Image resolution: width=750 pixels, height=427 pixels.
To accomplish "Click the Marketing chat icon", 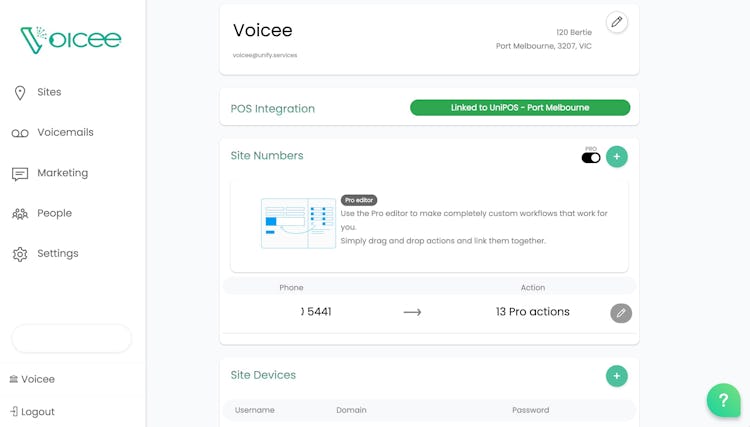I will pos(20,174).
